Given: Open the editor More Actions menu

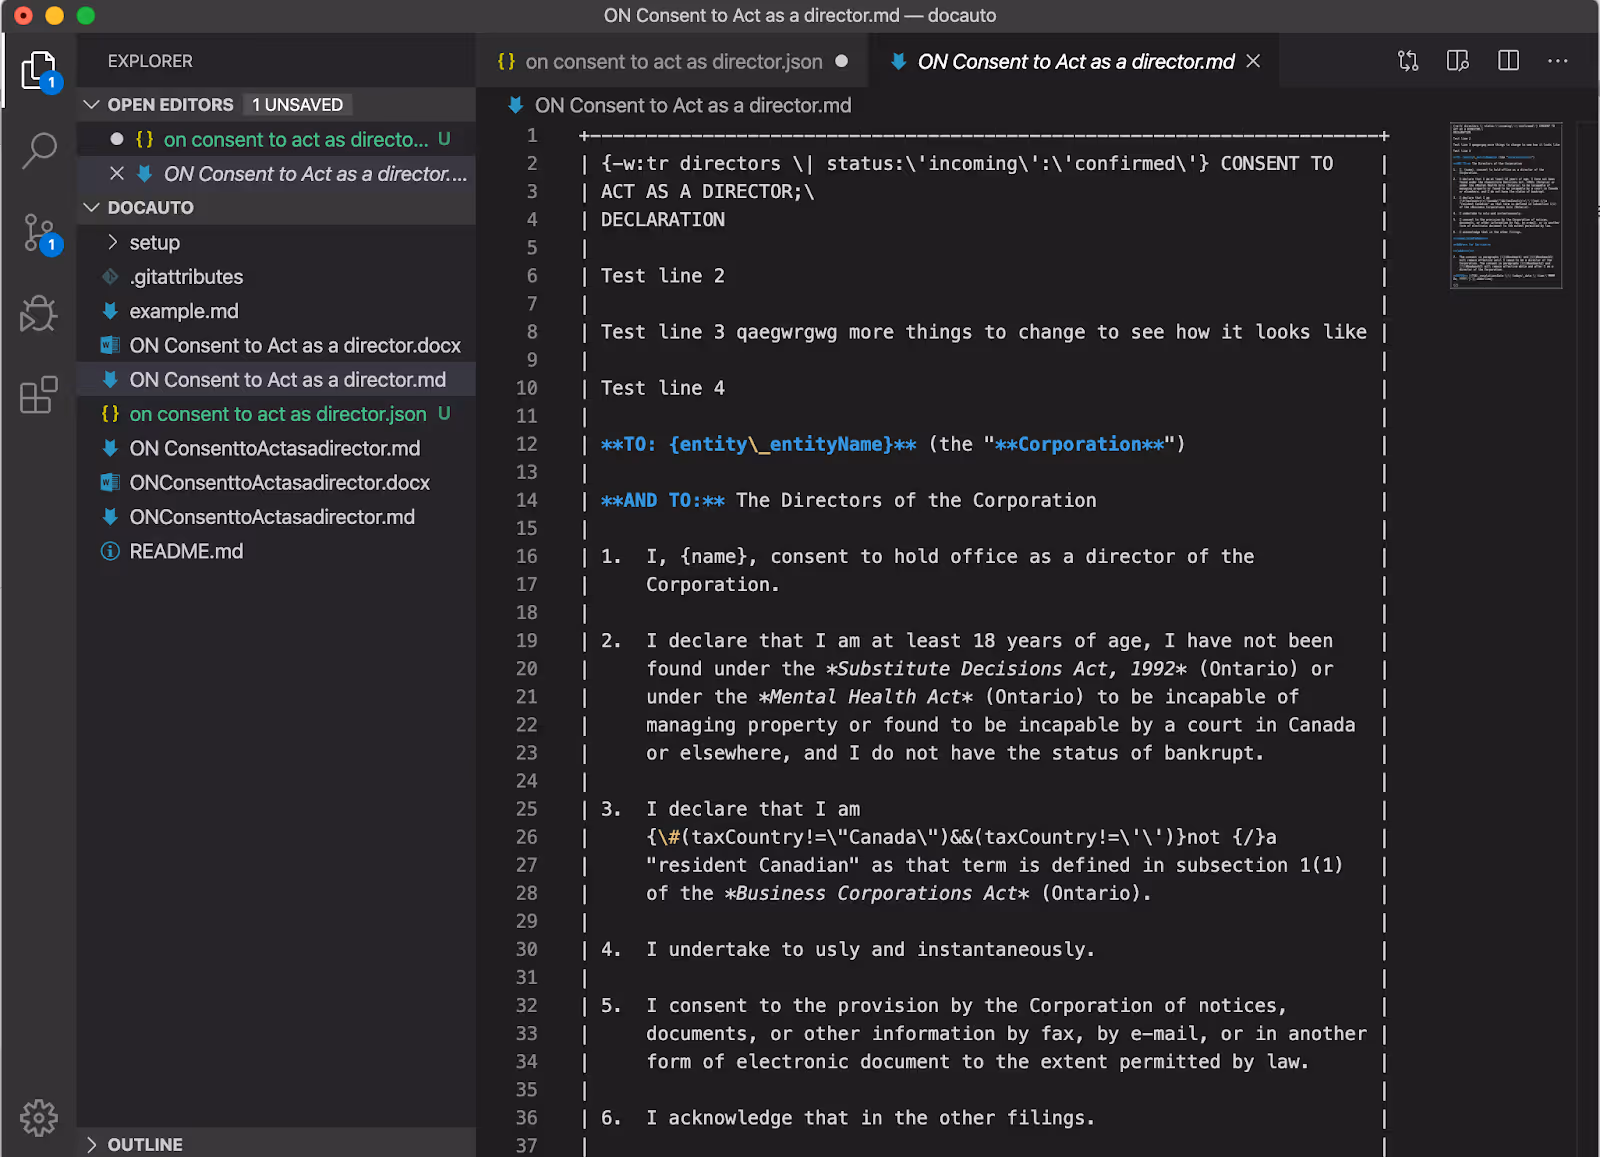Looking at the screenshot, I should click(x=1558, y=61).
